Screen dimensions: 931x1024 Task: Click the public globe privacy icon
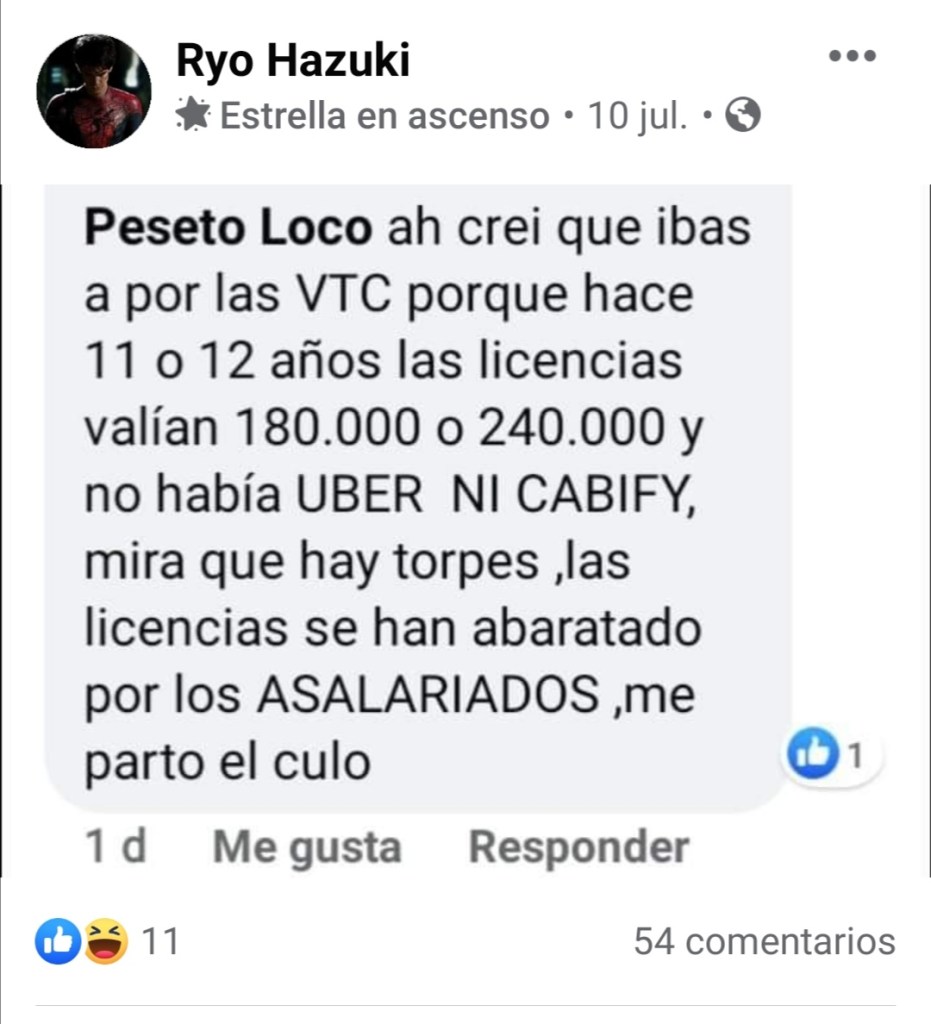743,115
